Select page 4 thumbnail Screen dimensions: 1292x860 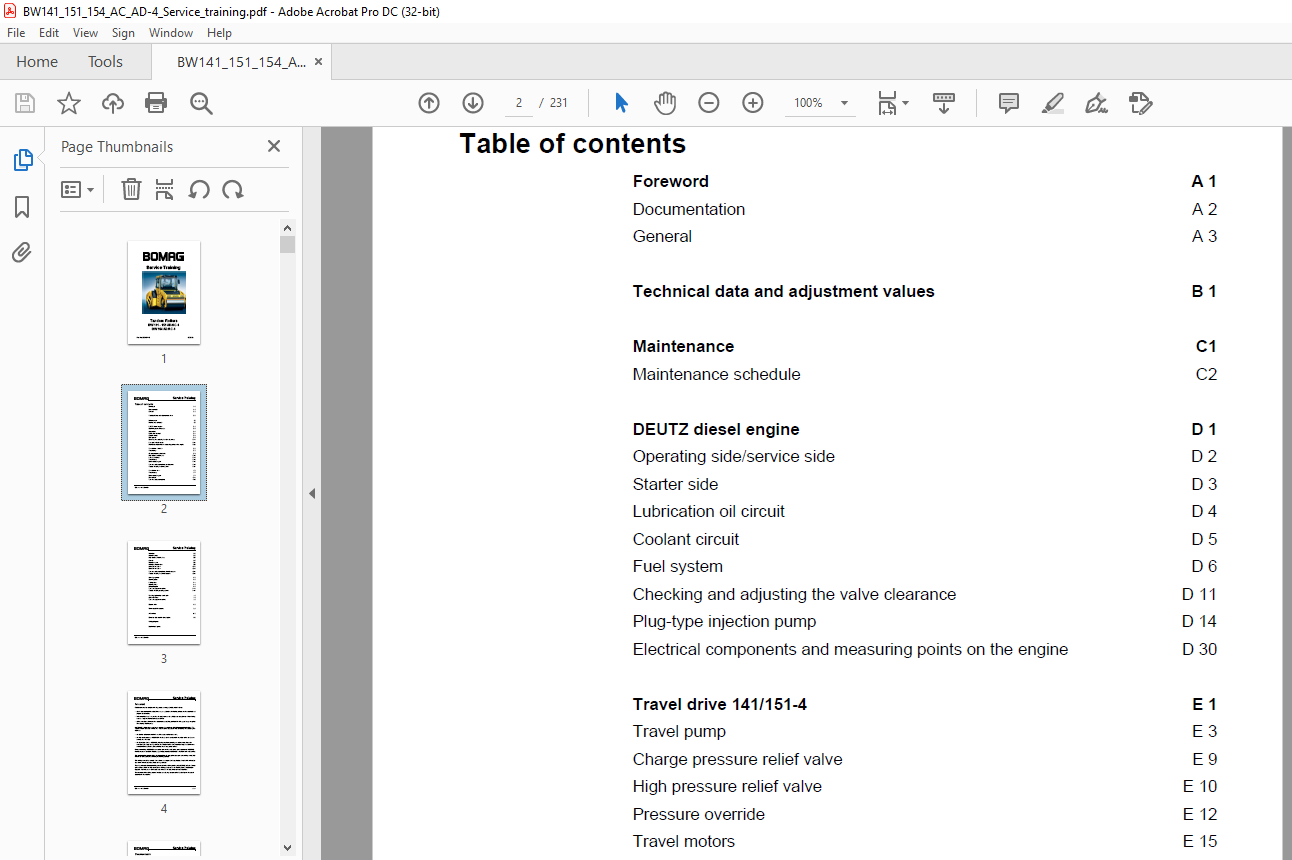(164, 742)
